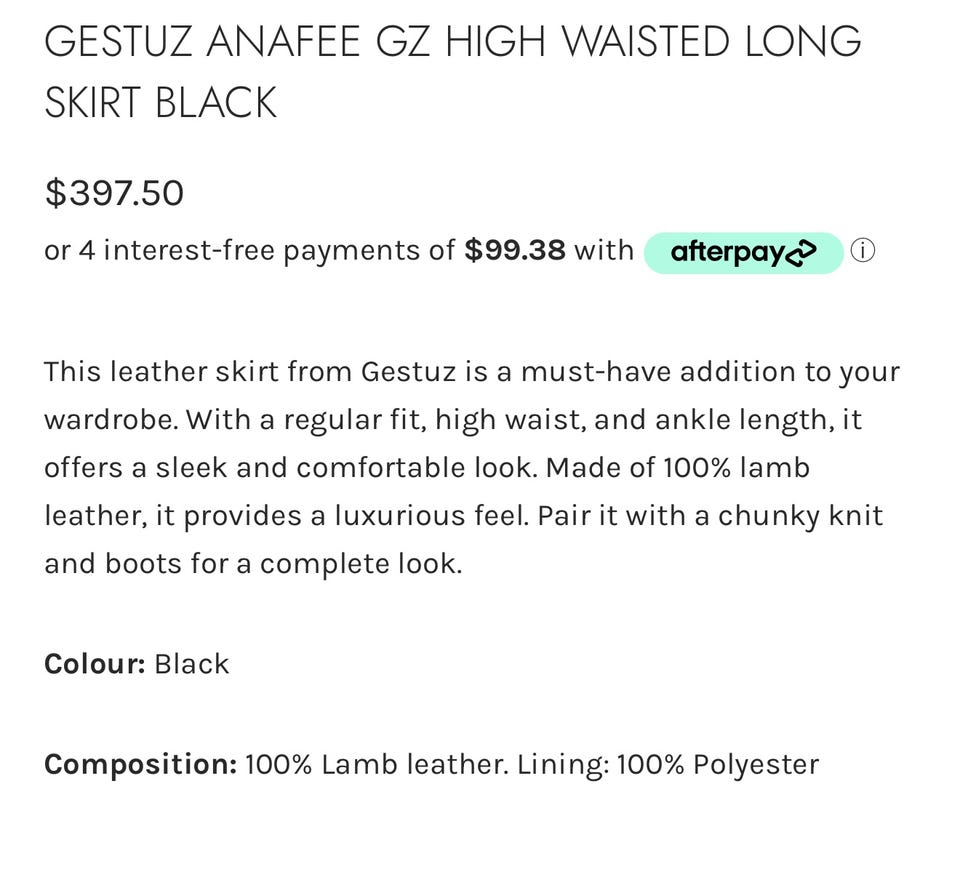Select the Gestuz Anafee product title heading
The height and width of the screenshot is (869, 960).
[452, 72]
